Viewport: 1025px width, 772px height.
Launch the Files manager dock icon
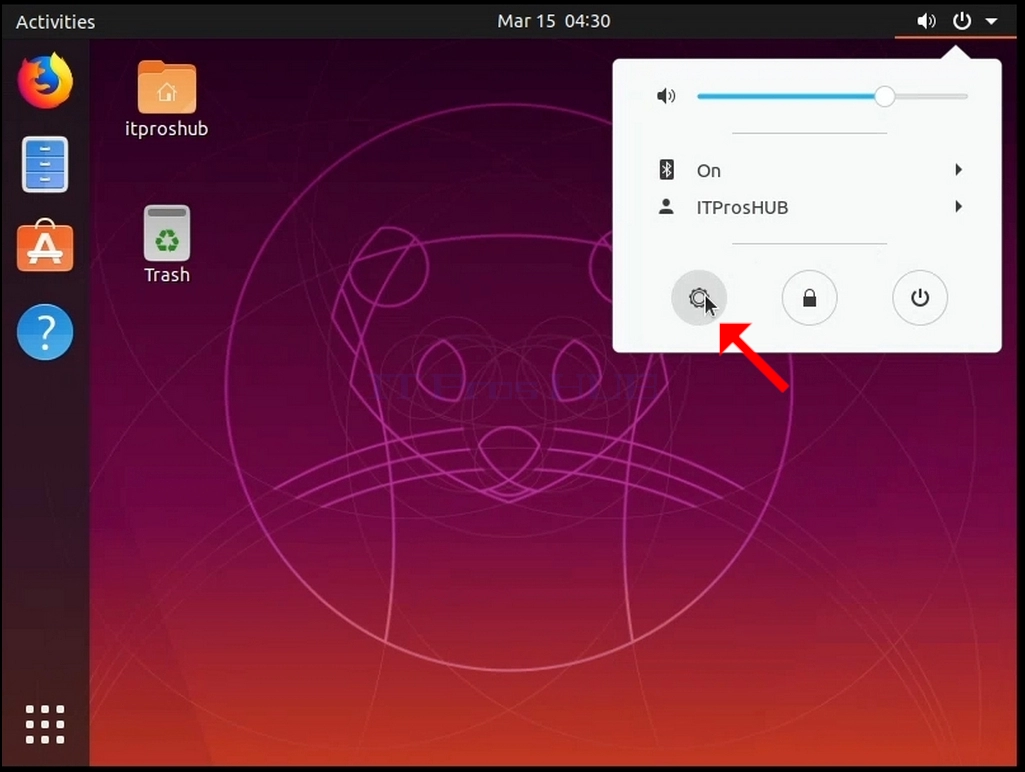coord(44,164)
